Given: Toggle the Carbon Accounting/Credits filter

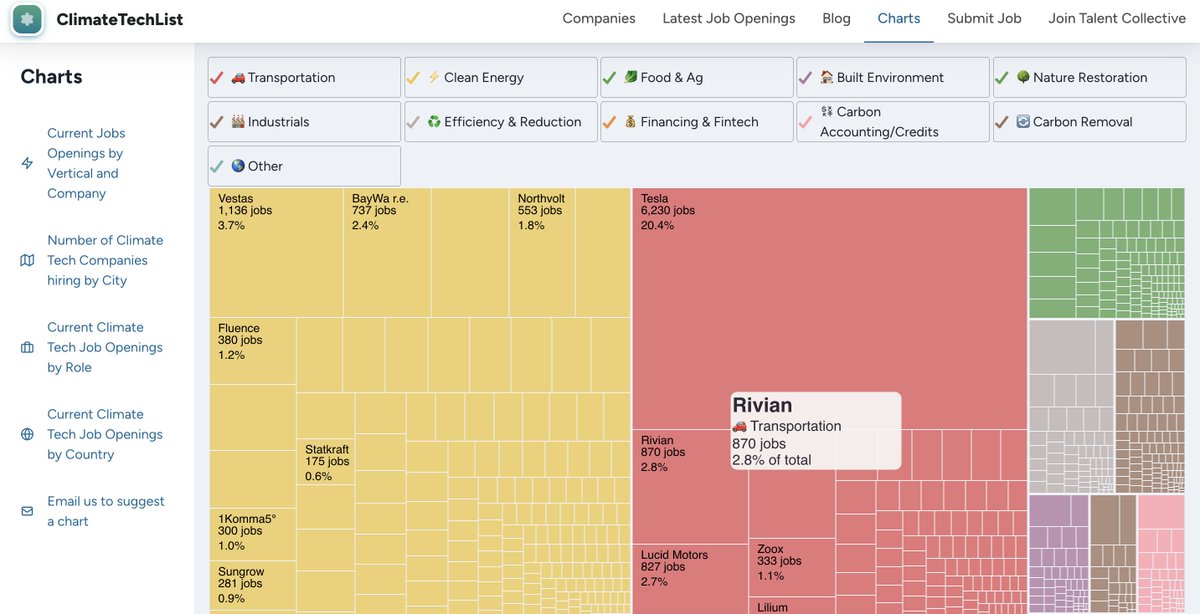Looking at the screenshot, I should [893, 122].
